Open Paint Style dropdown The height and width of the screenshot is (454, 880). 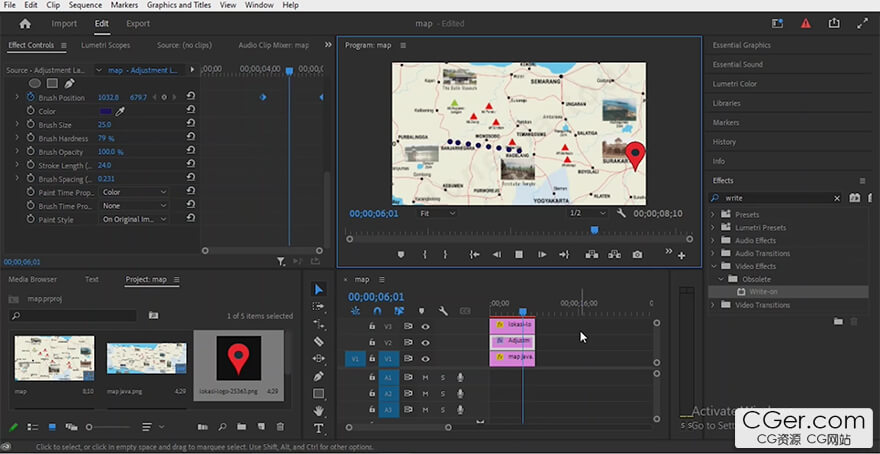[x=134, y=219]
